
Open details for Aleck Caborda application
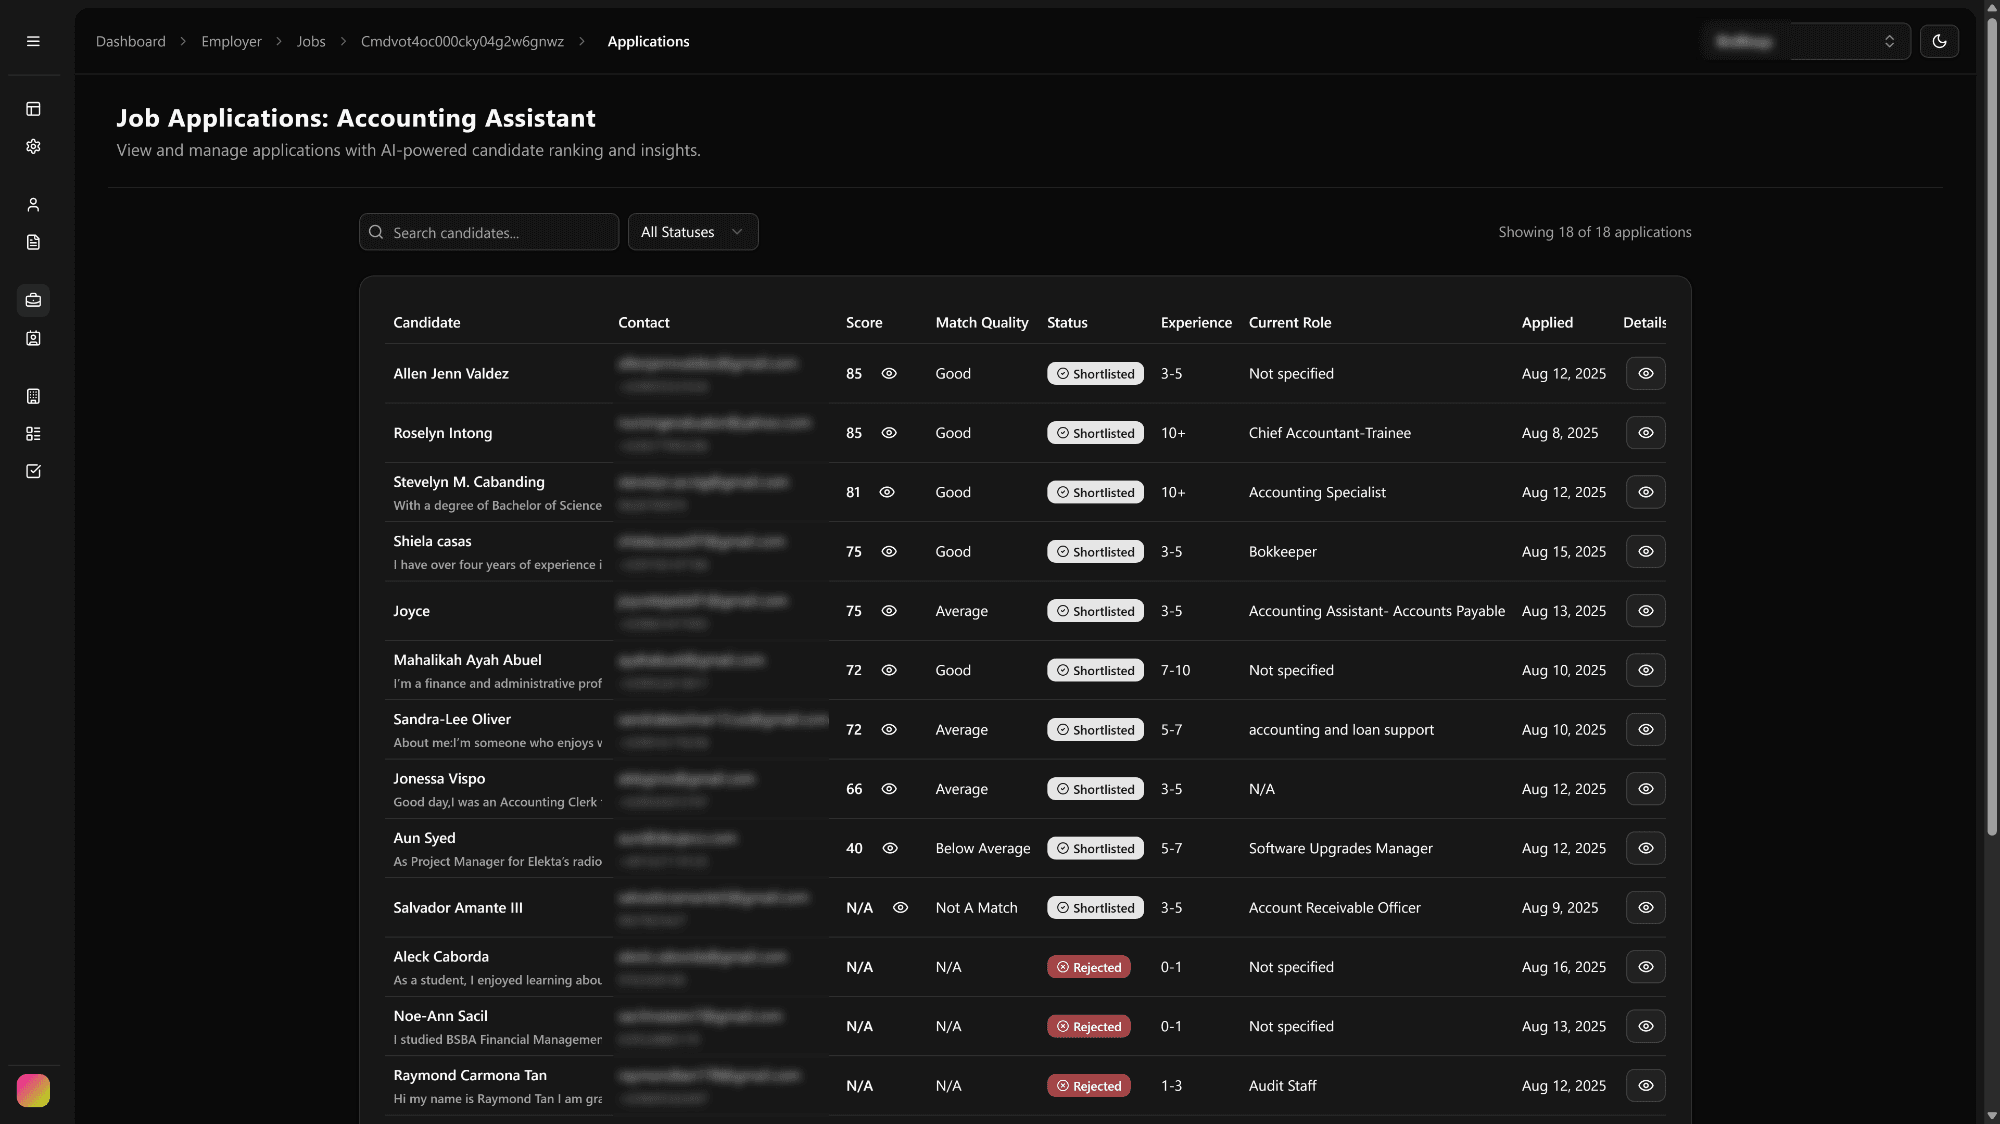[x=1645, y=967]
